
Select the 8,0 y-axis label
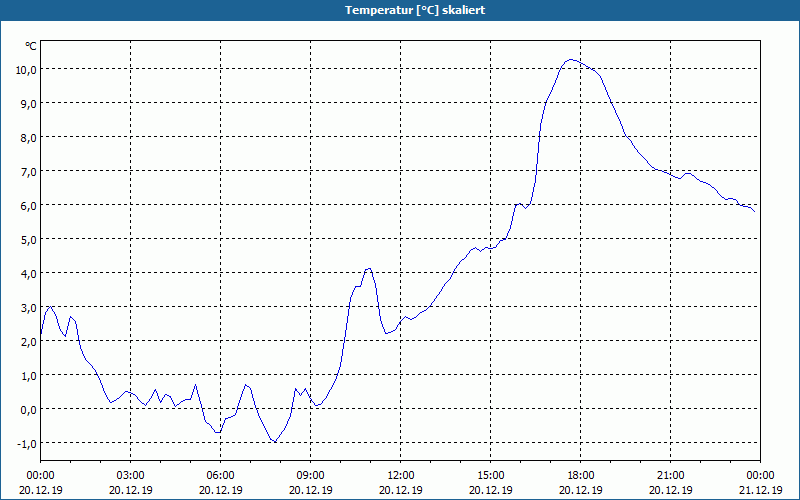click(x=28, y=138)
